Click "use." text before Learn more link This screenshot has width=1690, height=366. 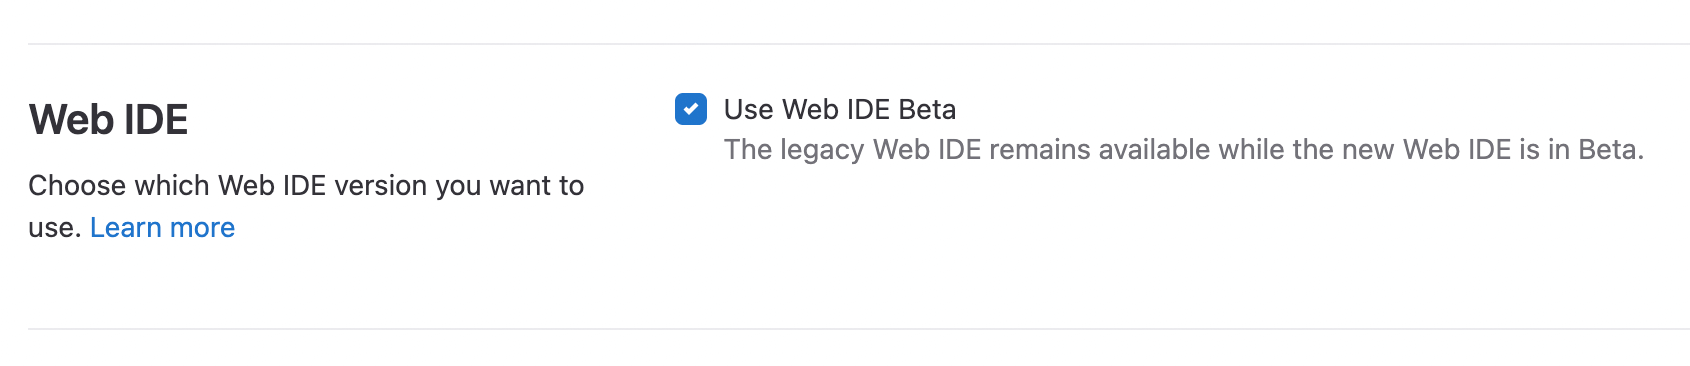click(55, 228)
